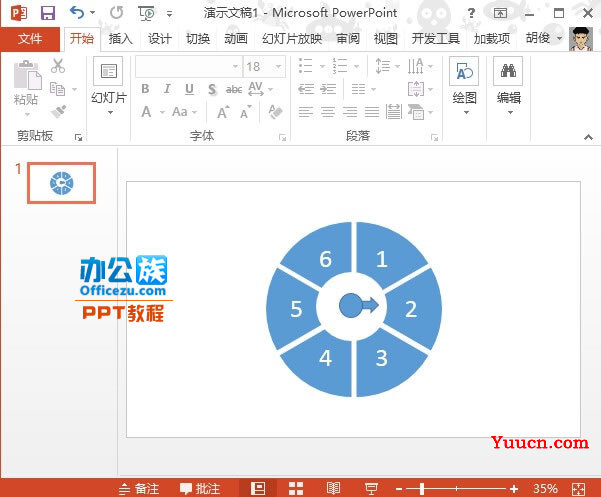This screenshot has width=601, height=497.
Task: Open the 编辑 editing button
Action: (x=509, y=87)
